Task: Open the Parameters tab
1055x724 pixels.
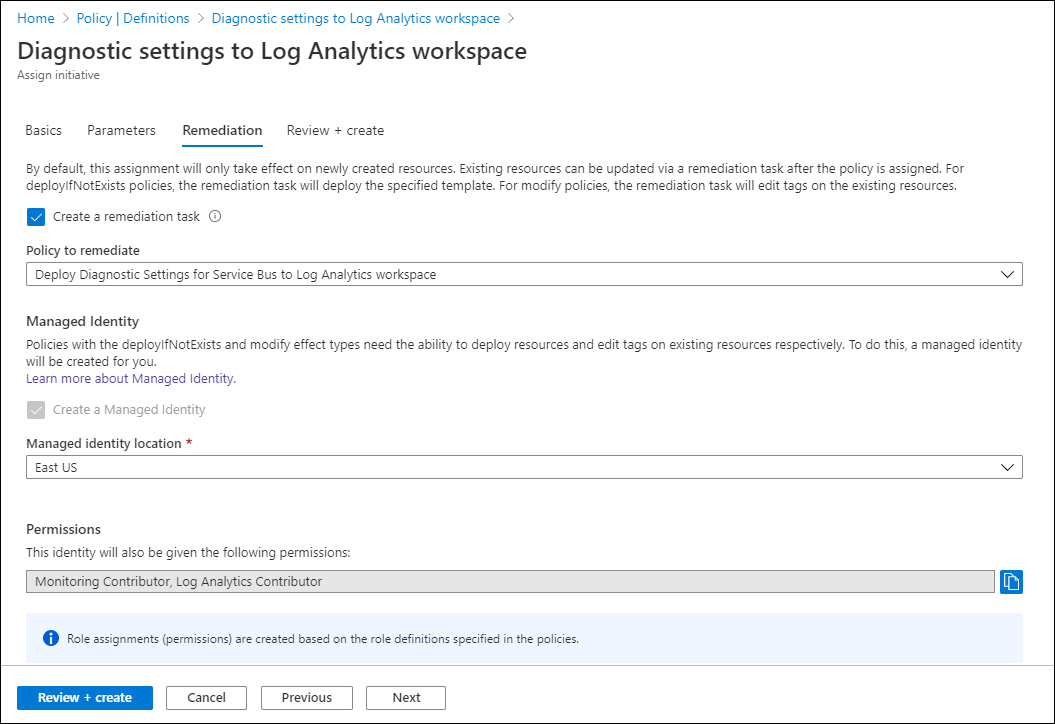Action: pyautogui.click(x=121, y=130)
